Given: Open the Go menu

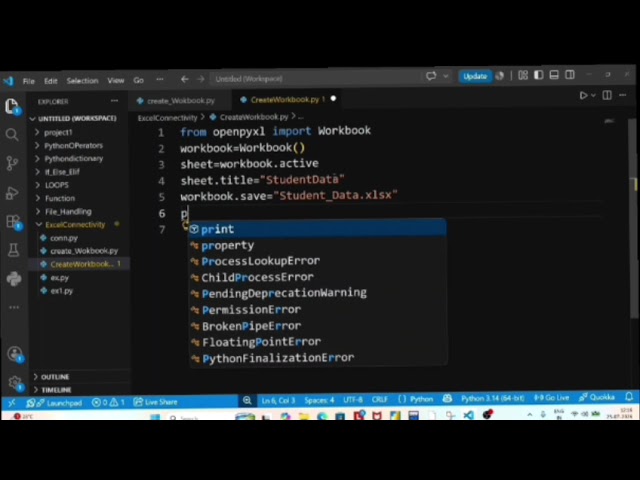Looking at the screenshot, I should (x=138, y=80).
